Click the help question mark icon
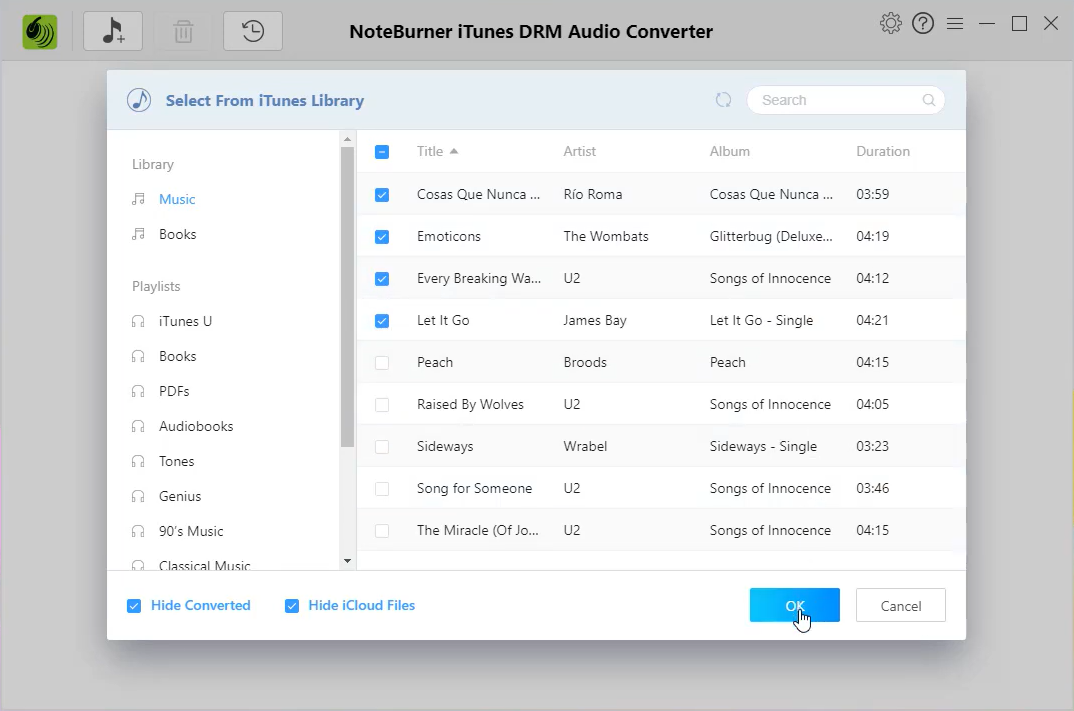 (923, 23)
